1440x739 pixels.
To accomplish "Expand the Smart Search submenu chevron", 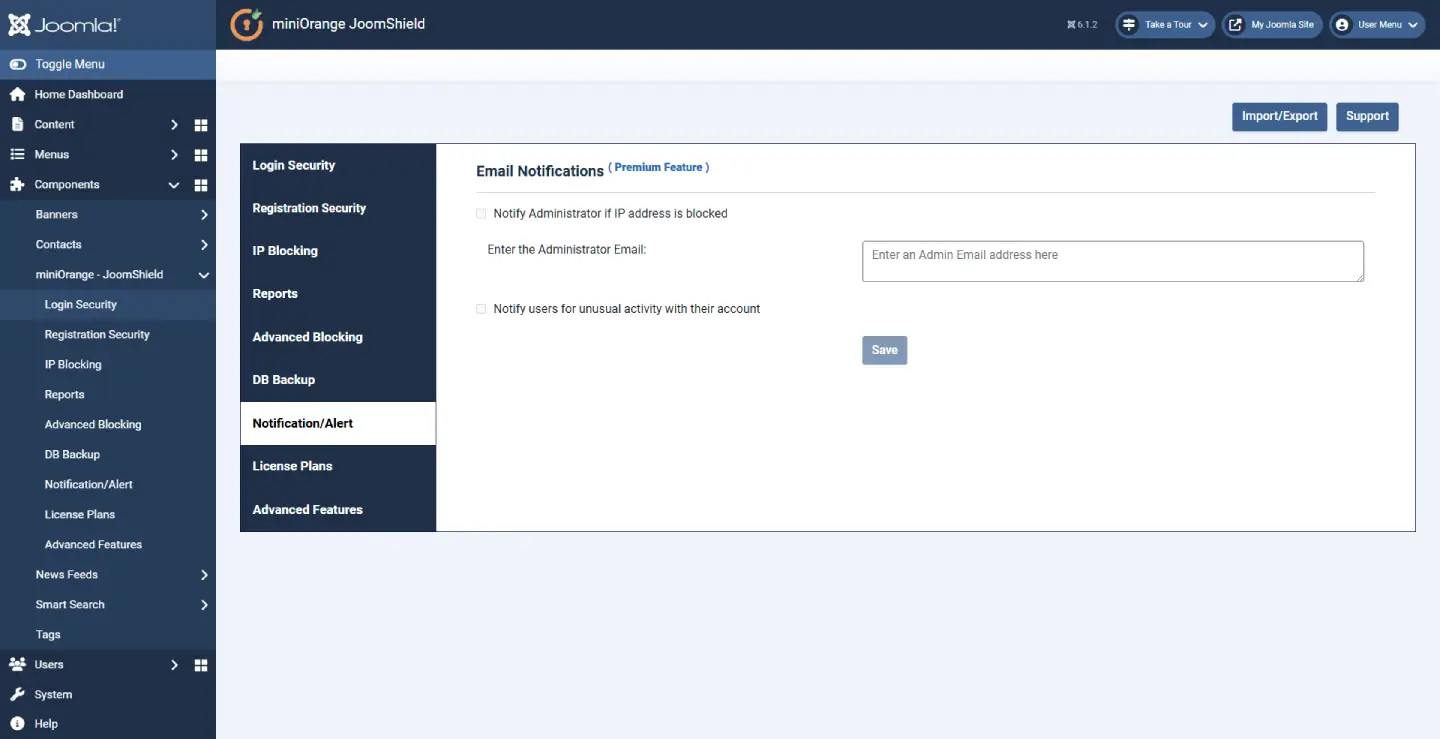I will pos(204,605).
